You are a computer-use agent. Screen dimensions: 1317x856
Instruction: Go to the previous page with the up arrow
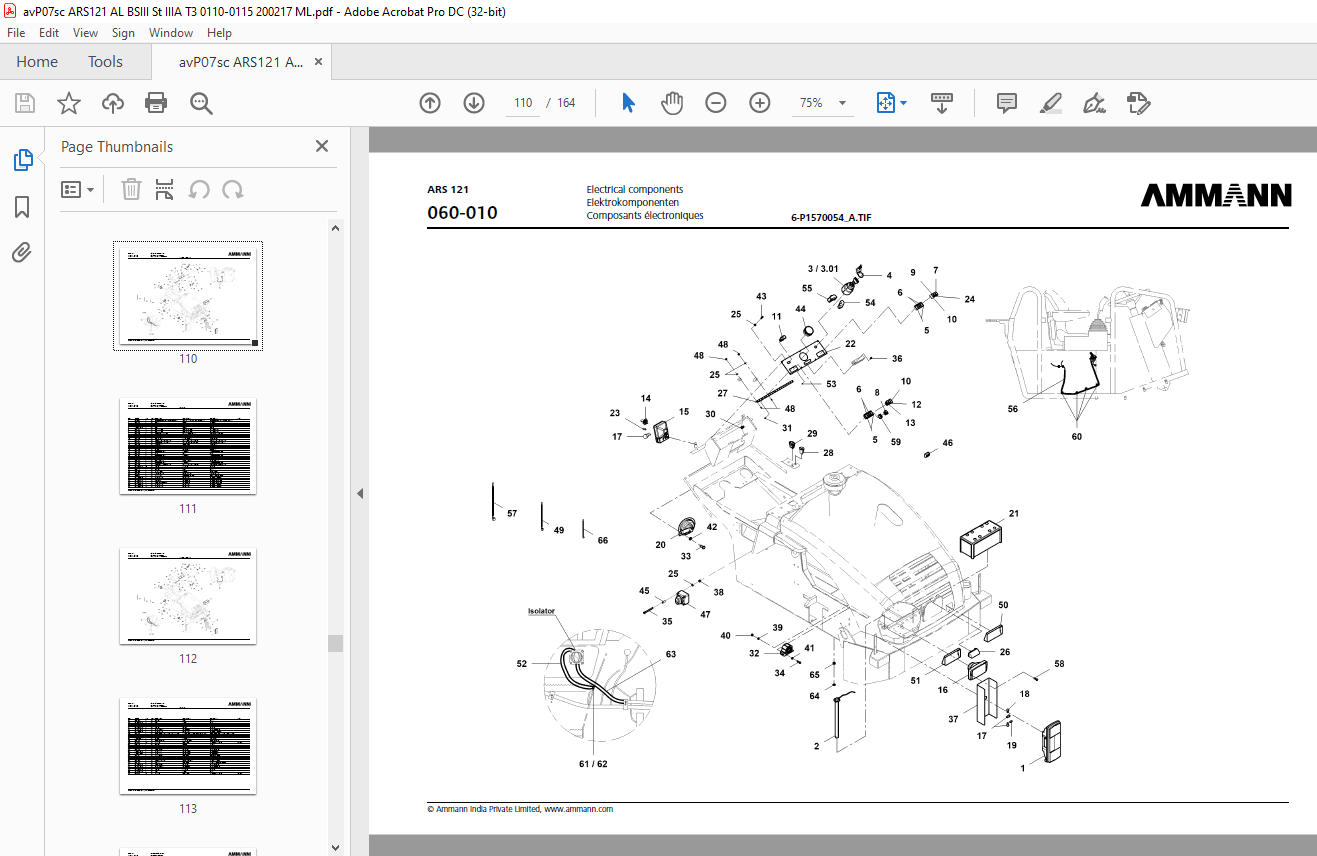[430, 103]
